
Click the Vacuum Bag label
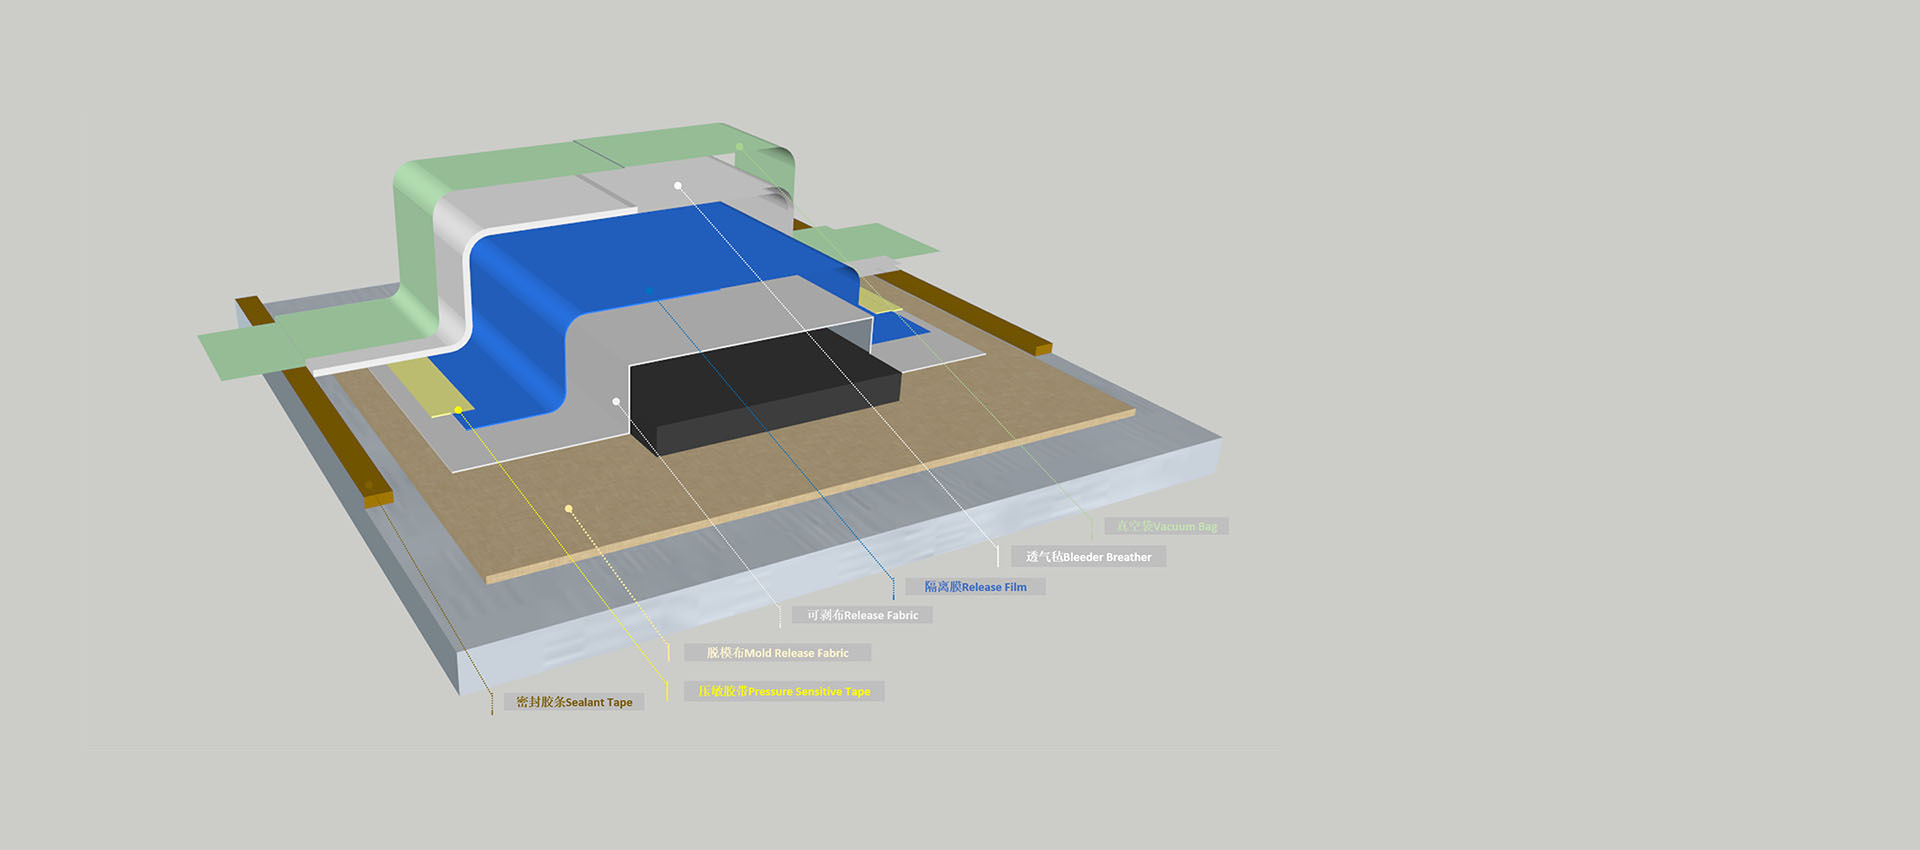pyautogui.click(x=1166, y=526)
